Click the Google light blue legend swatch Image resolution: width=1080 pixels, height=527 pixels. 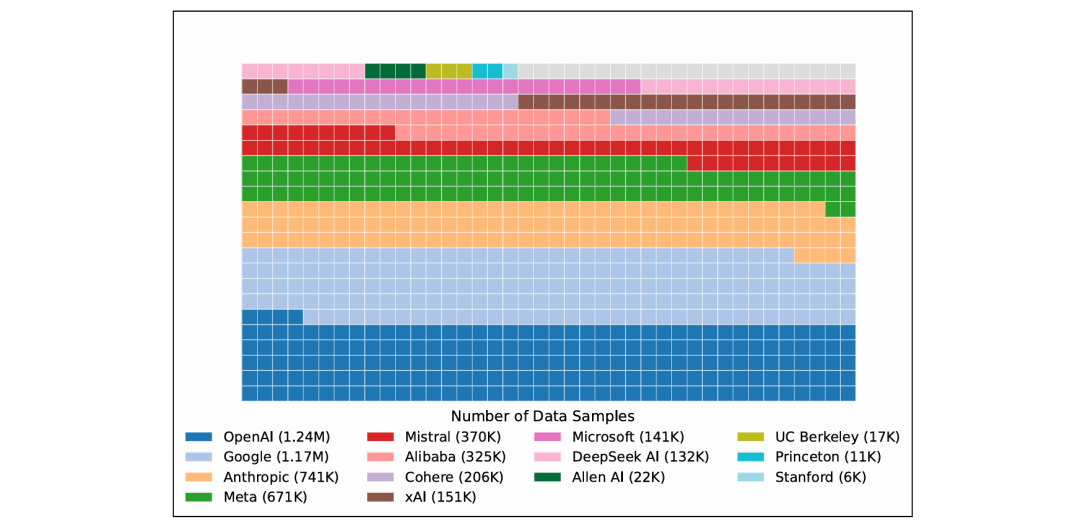(199, 456)
